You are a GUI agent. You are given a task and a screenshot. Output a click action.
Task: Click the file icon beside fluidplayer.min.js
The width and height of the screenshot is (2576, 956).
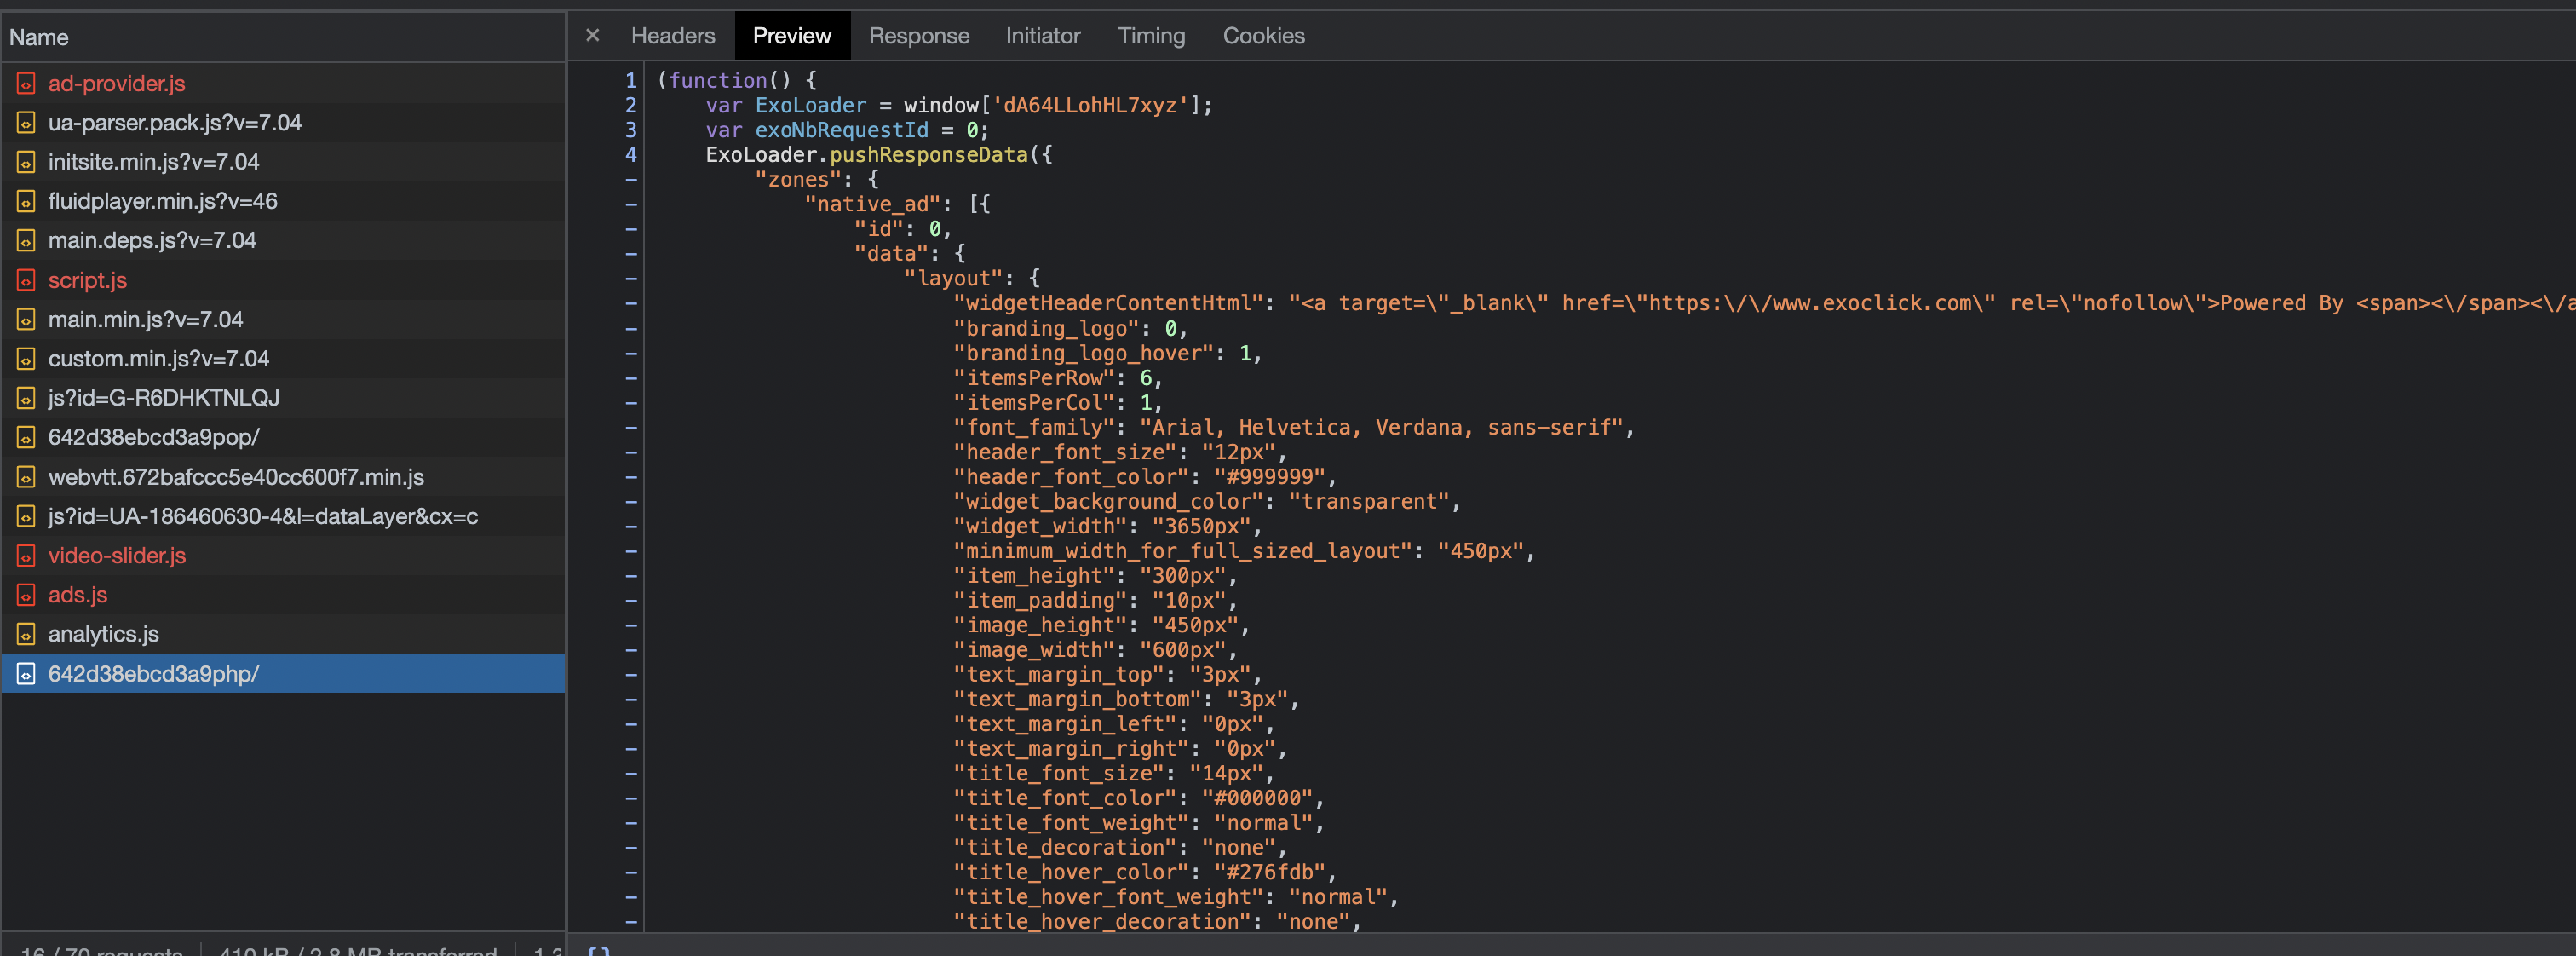(x=26, y=201)
